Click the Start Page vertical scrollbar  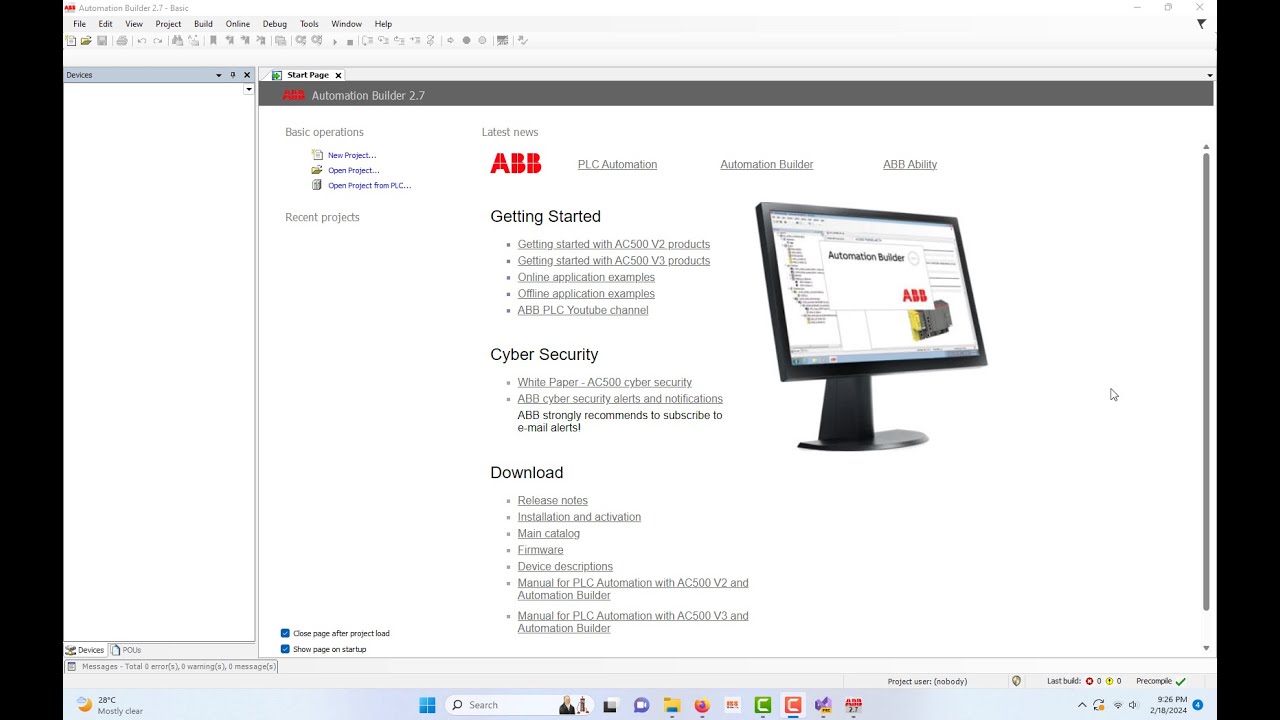click(x=1206, y=380)
